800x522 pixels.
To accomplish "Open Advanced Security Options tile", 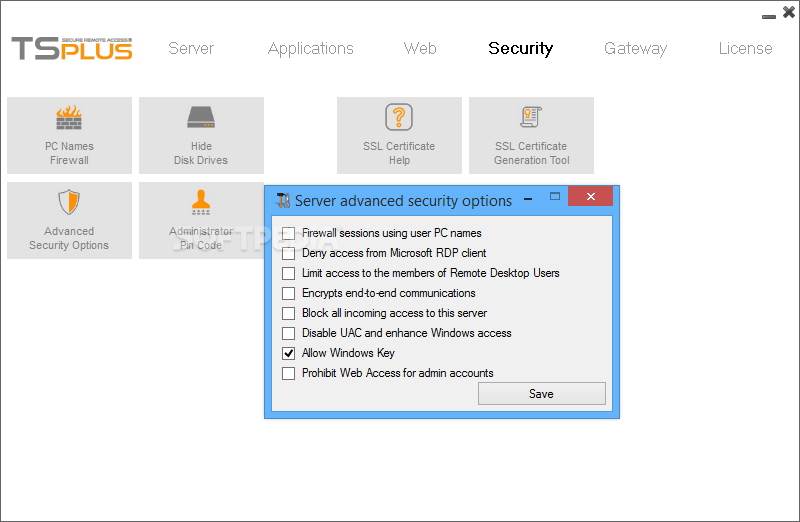I will click(69, 220).
